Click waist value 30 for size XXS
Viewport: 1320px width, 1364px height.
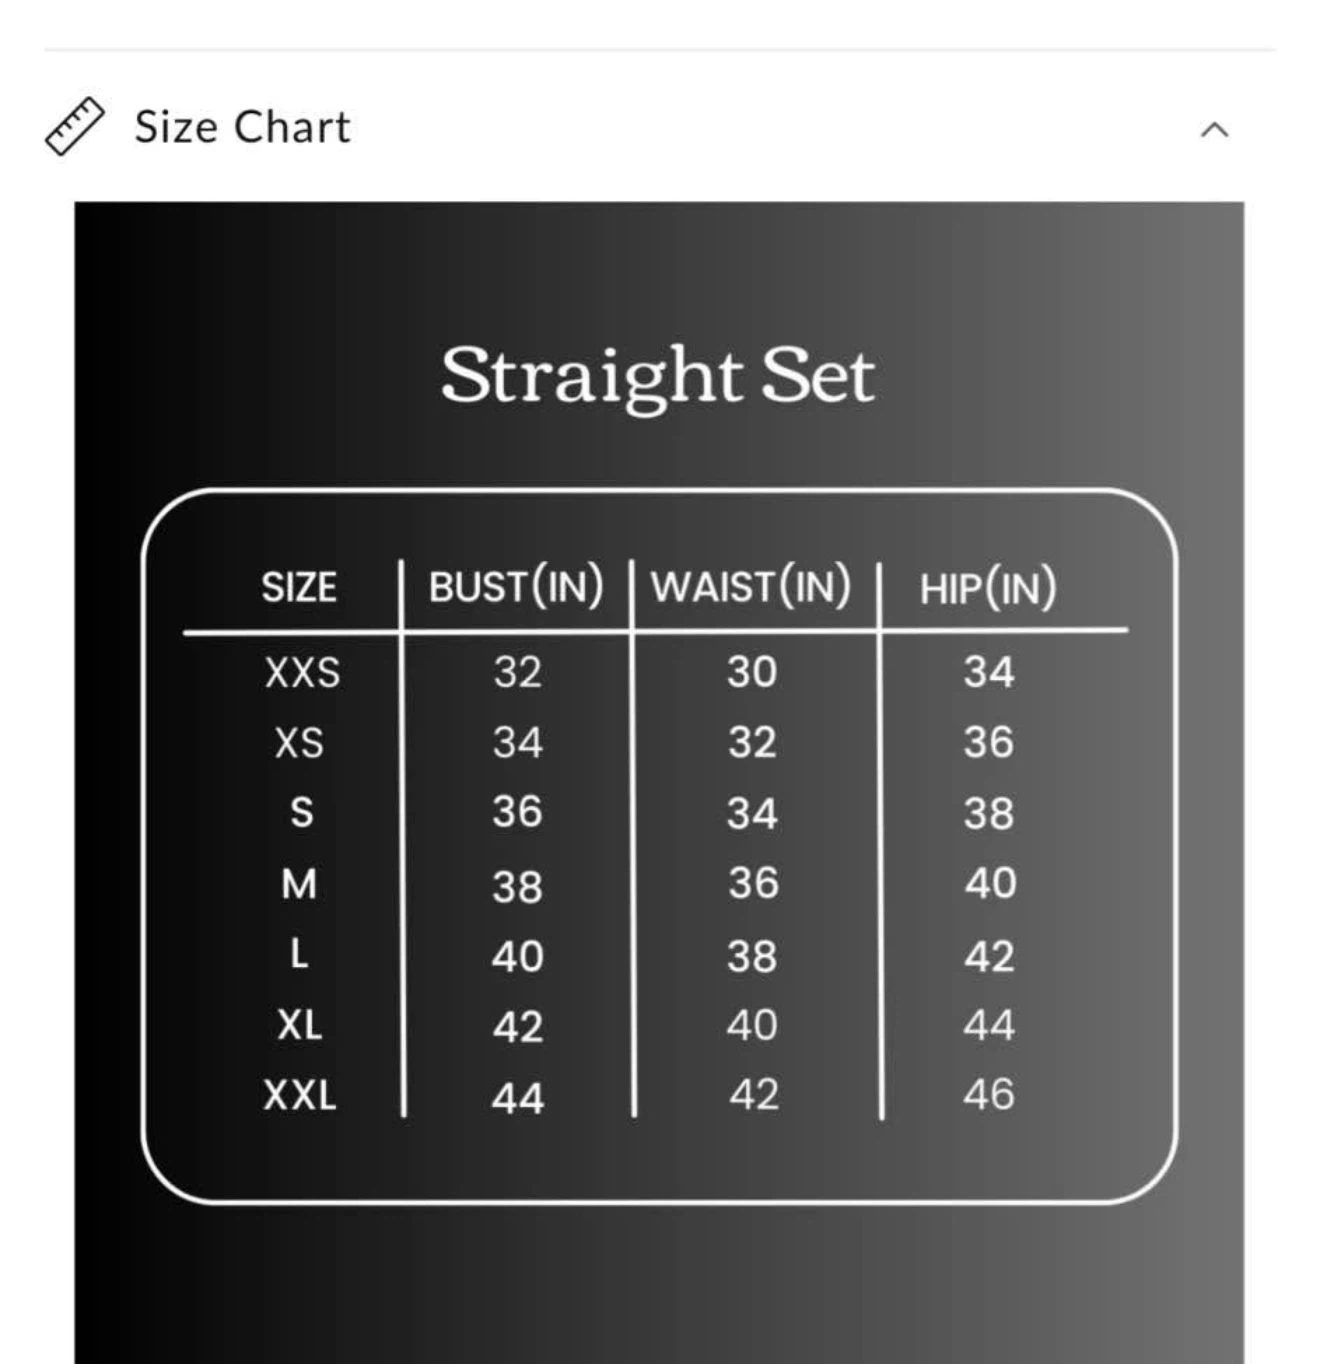pos(752,672)
